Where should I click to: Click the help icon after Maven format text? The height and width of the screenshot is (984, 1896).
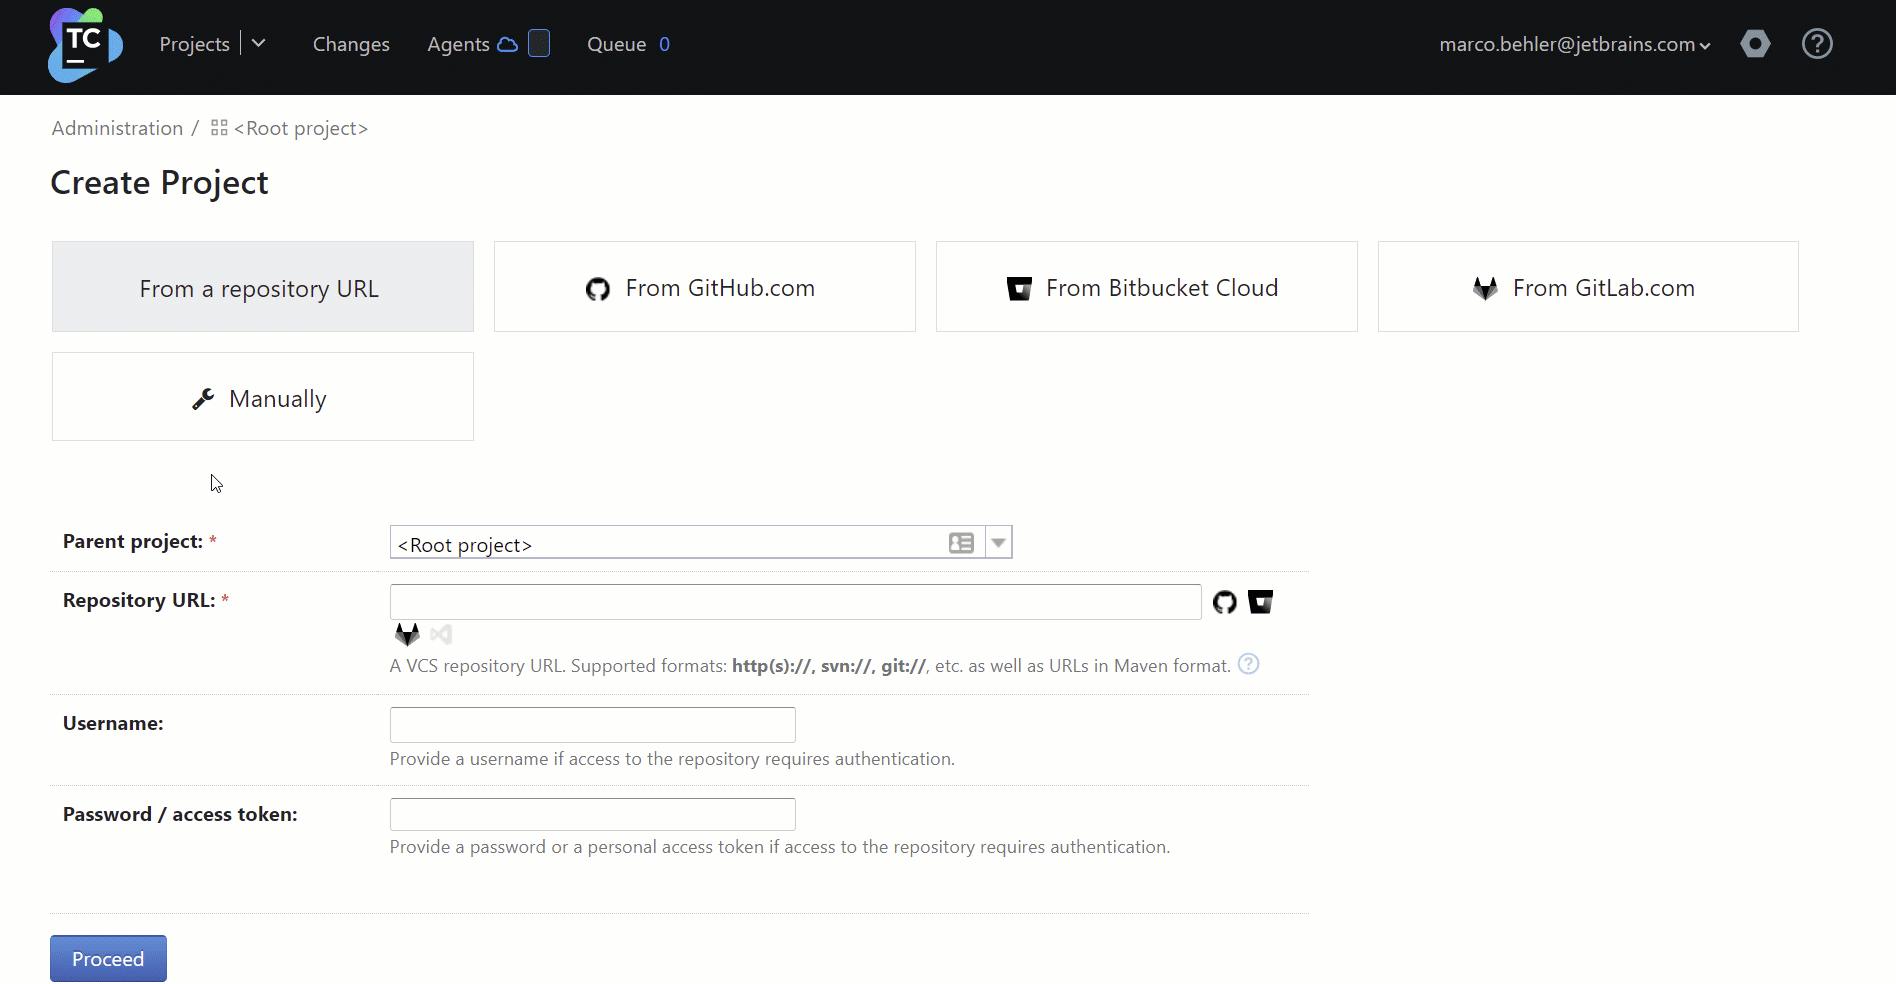coord(1248,663)
